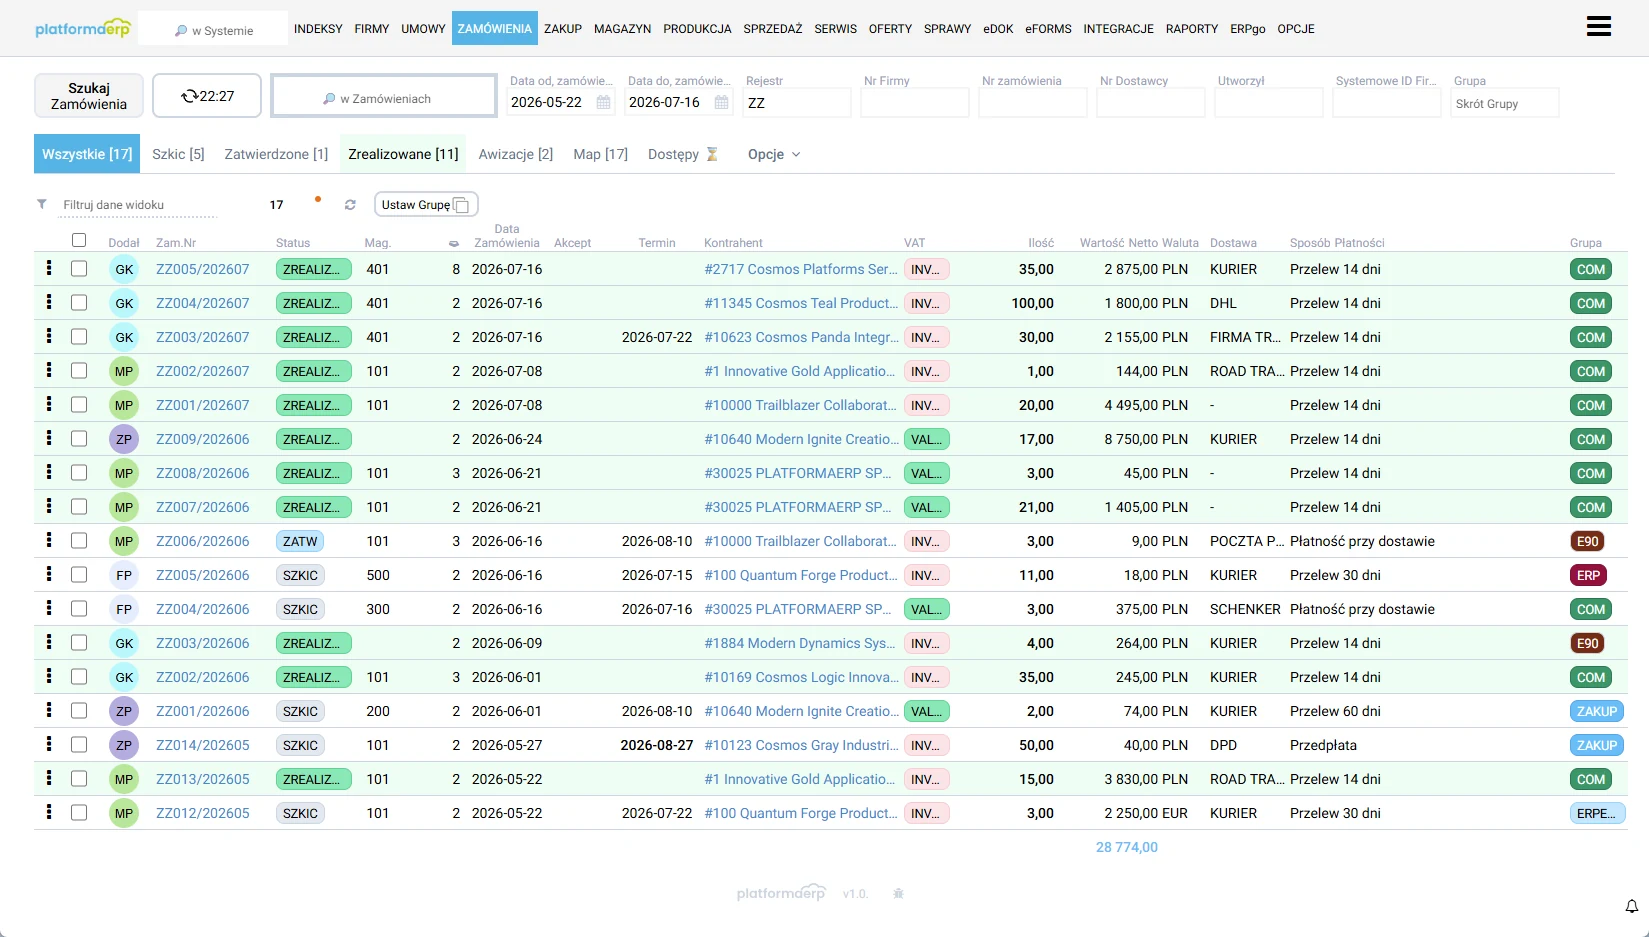Viewport: 1649px width, 937px height.
Task: Click the ZATW status badge
Action: pyautogui.click(x=300, y=541)
